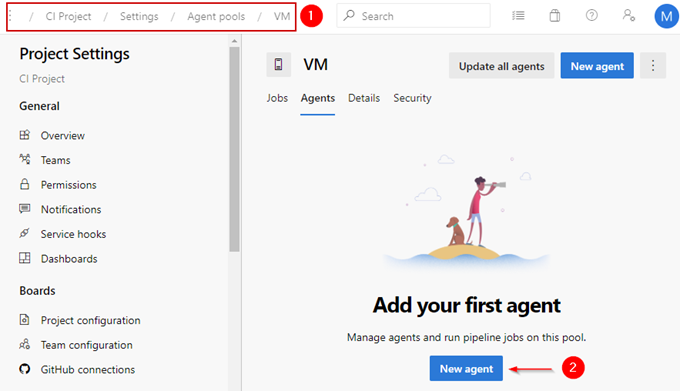Click the top New agent button
Screen dimensions: 680x391
597,65
